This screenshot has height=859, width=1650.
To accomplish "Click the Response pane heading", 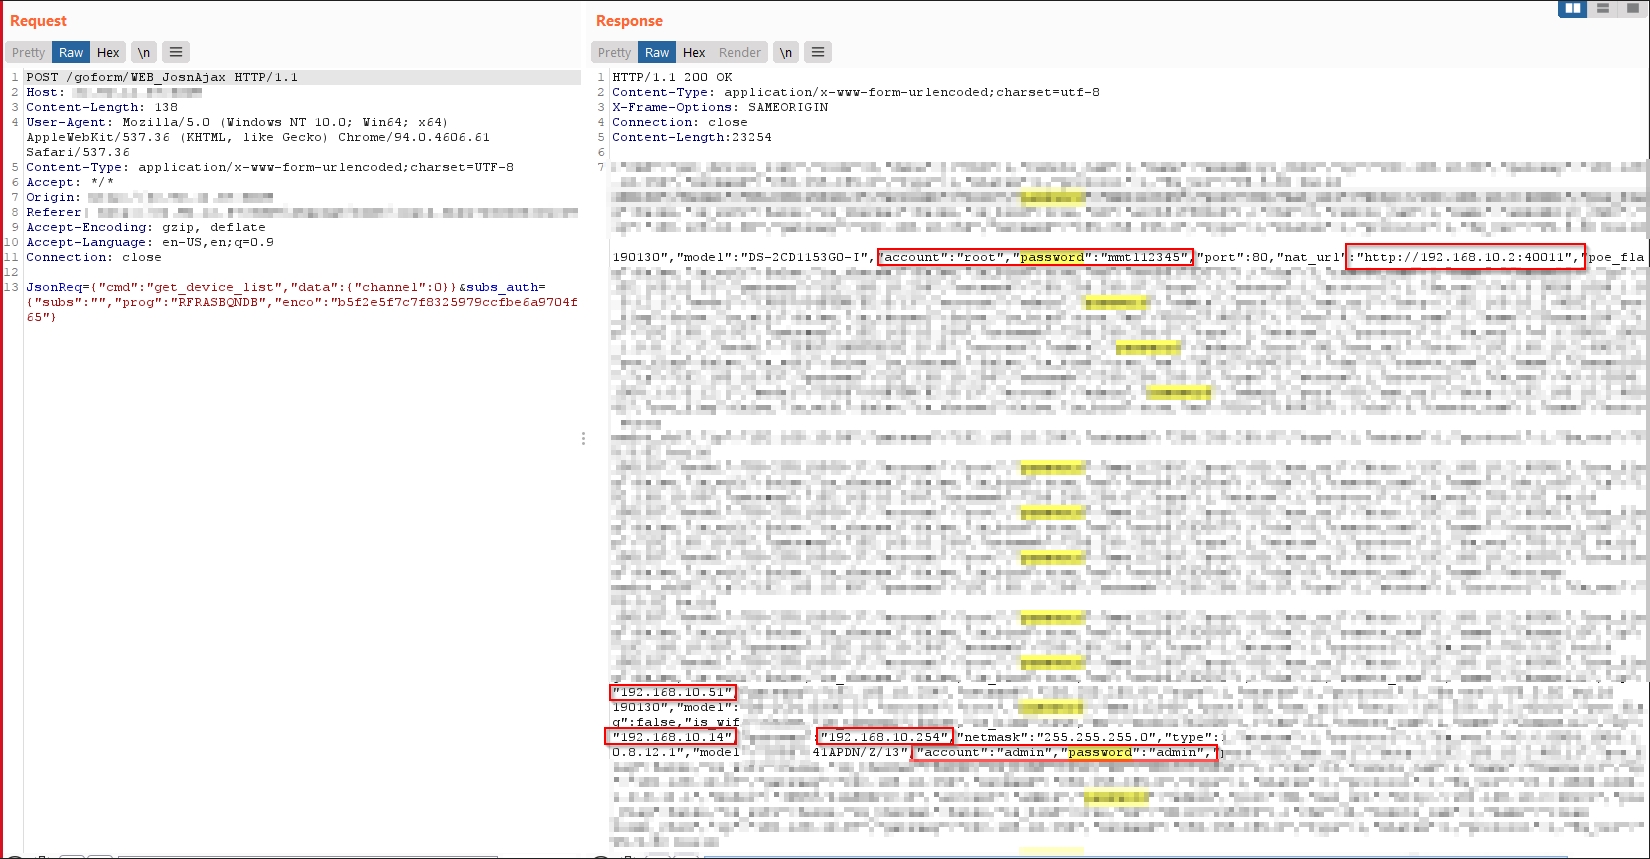I will coord(629,21).
